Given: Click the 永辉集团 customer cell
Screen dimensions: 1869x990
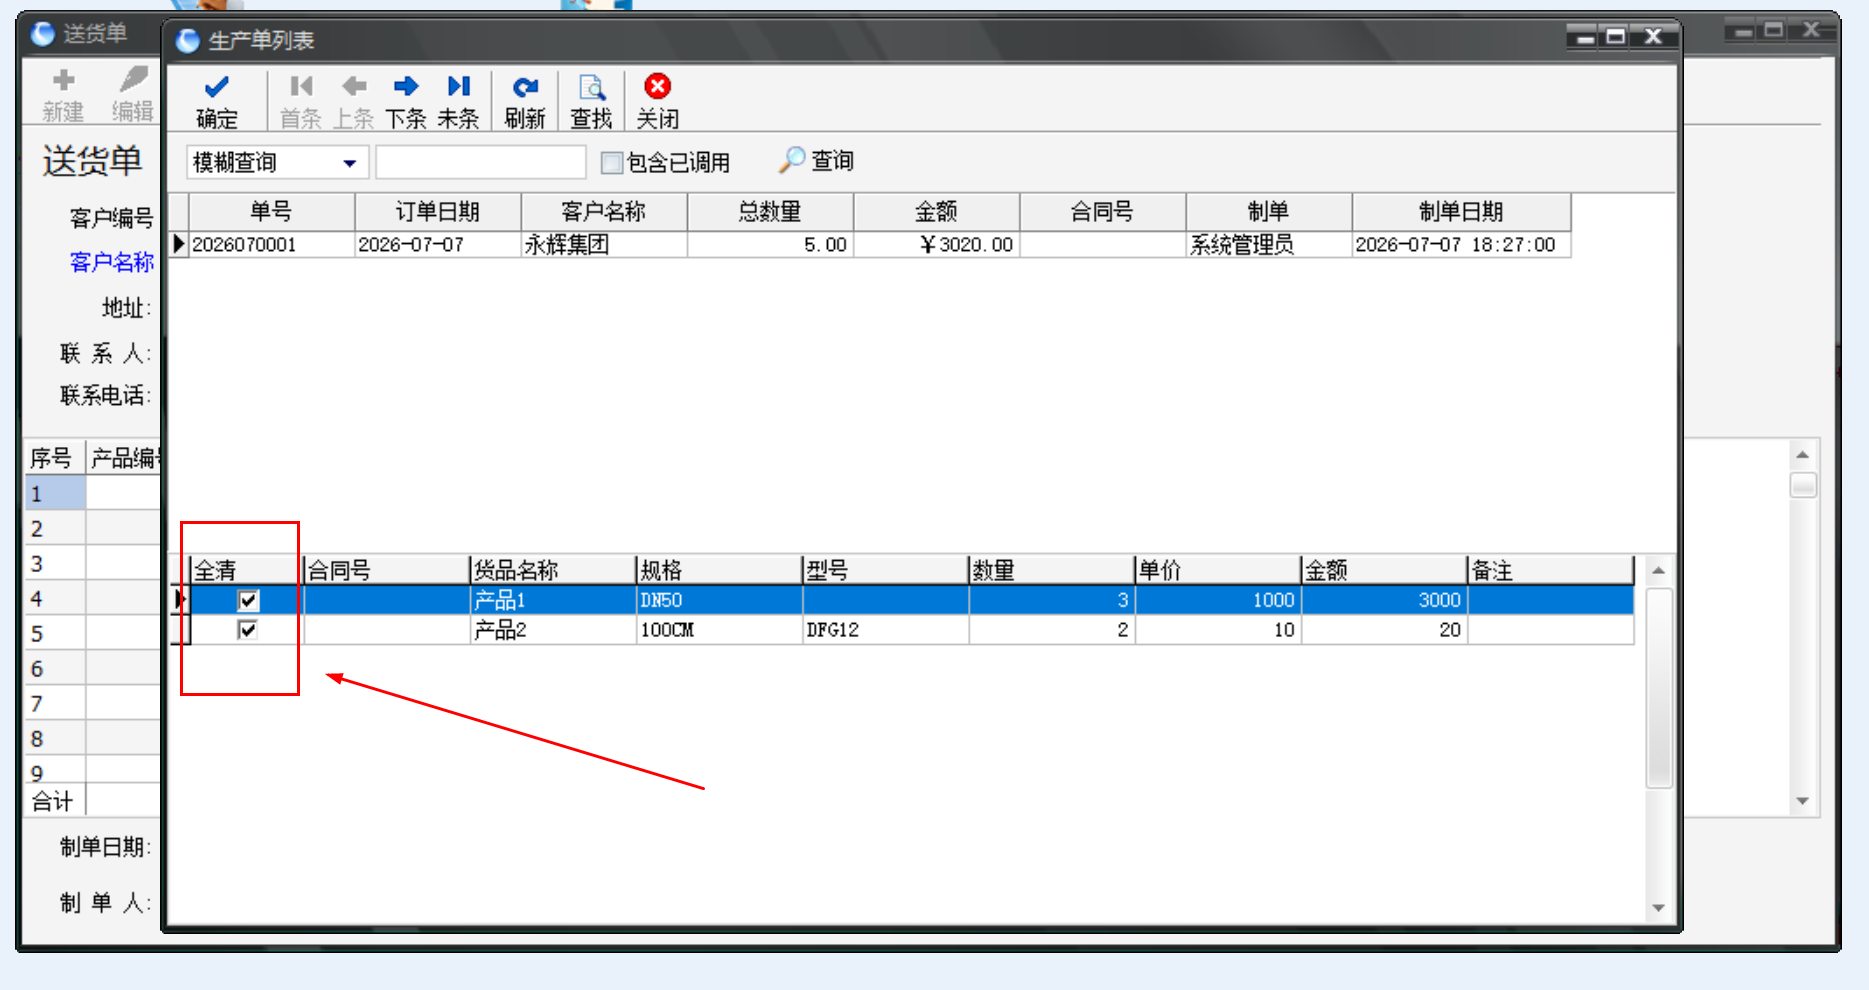Looking at the screenshot, I should pos(604,245).
